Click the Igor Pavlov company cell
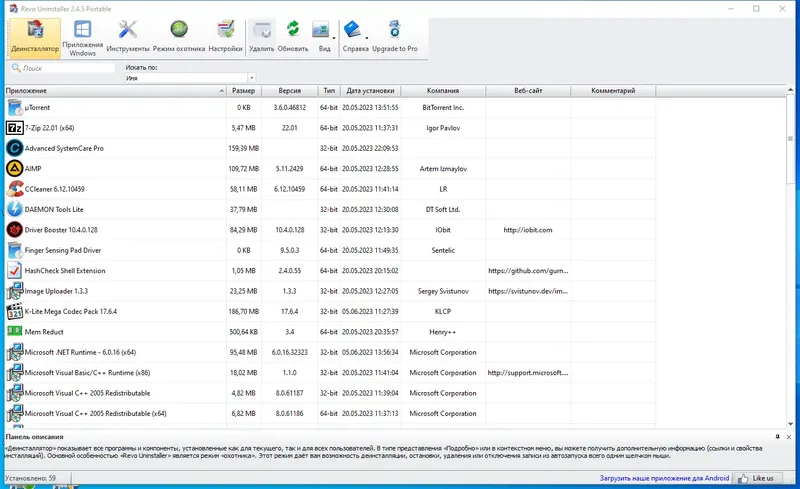800x489 pixels. tap(443, 128)
